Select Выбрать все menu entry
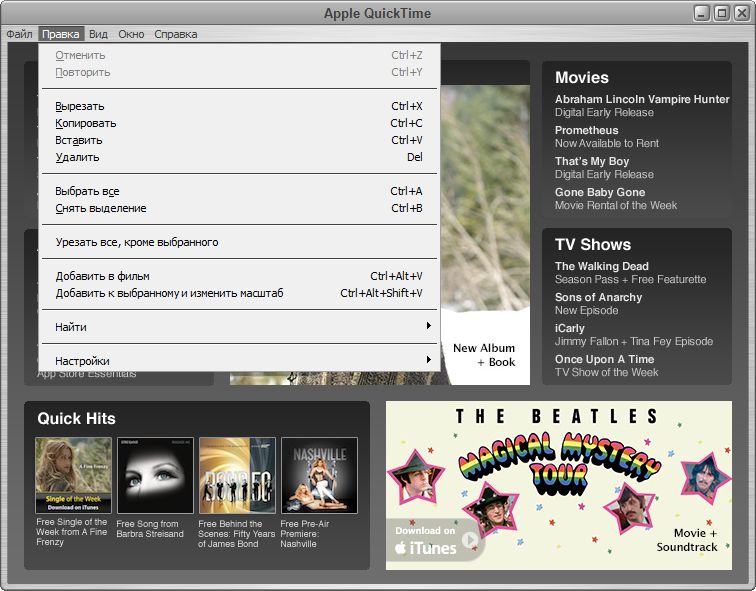This screenshot has height=591, width=756. coord(239,191)
